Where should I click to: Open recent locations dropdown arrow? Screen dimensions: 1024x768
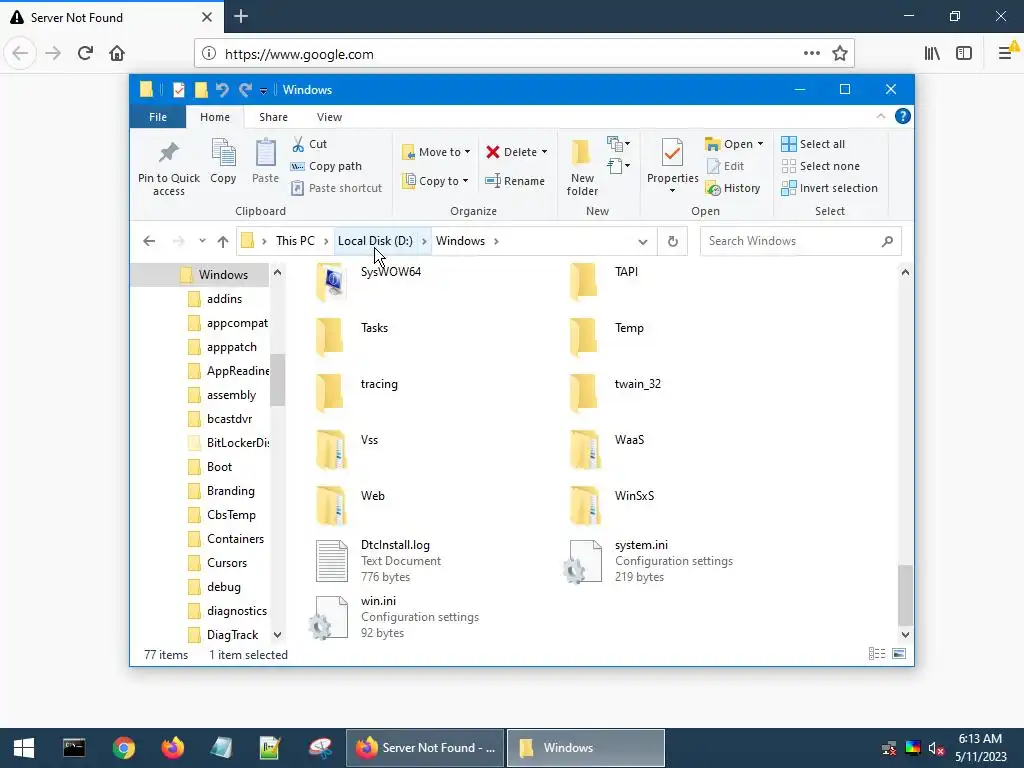202,241
